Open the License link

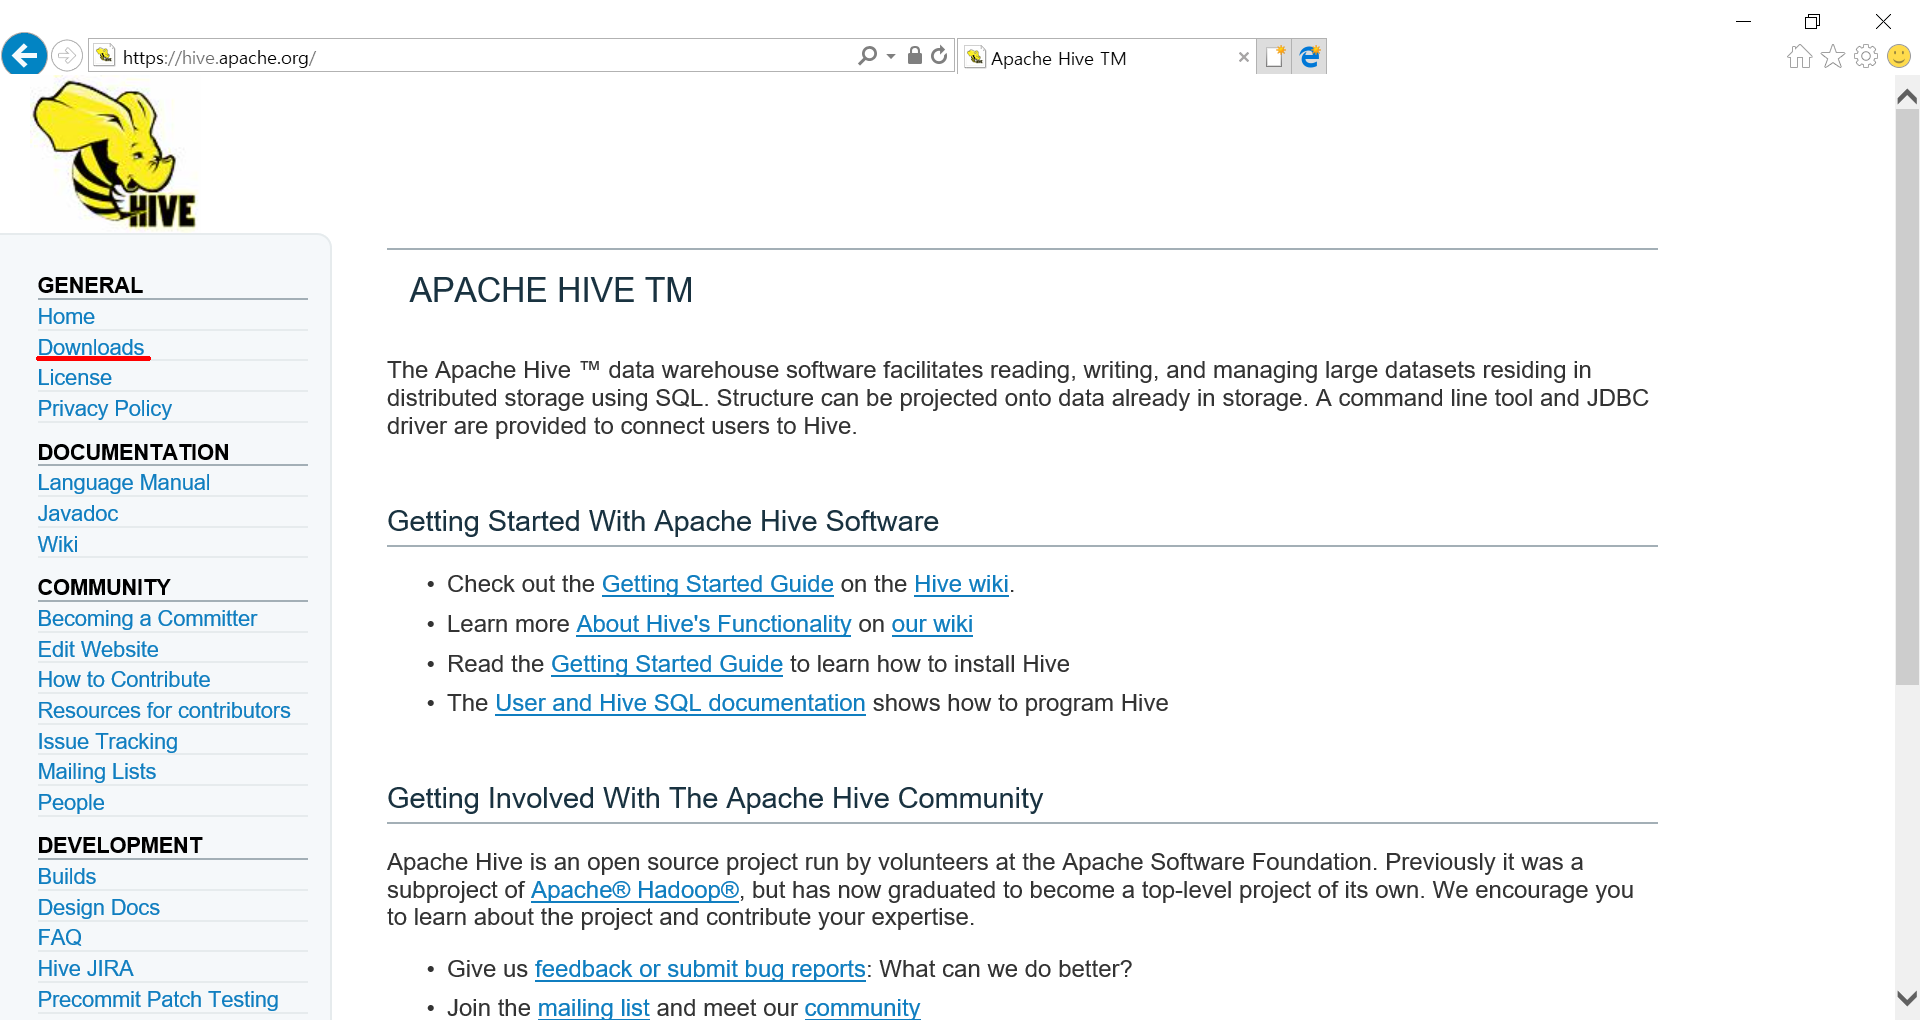pos(75,378)
